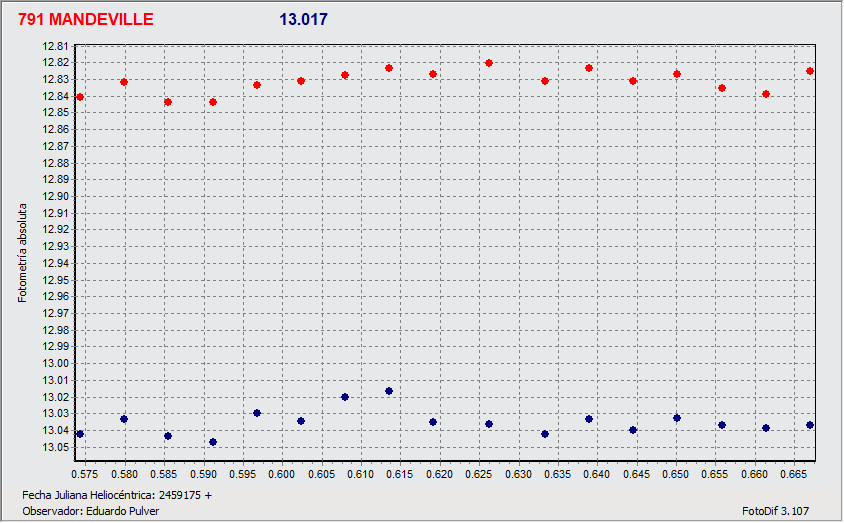
Task: Select the y-axis tick label "12.95"
Action: (x=55, y=280)
